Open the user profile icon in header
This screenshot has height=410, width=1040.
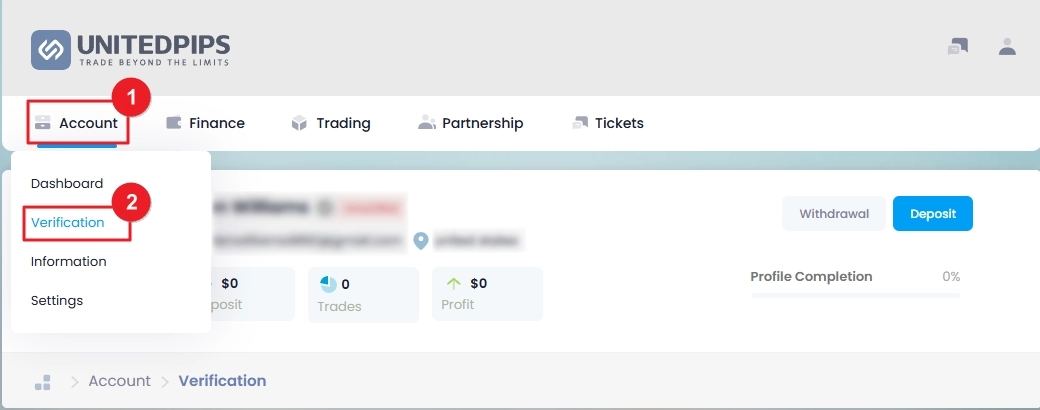click(x=1008, y=46)
